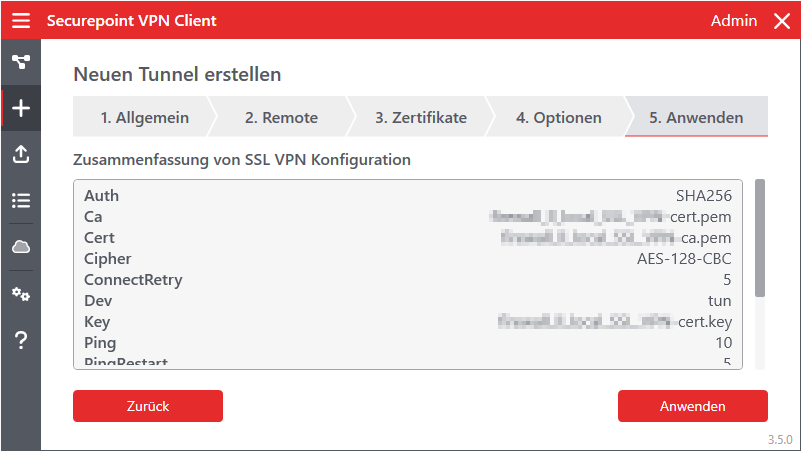The image size is (801, 451).
Task: Open the hamburger menu
Action: [21, 21]
